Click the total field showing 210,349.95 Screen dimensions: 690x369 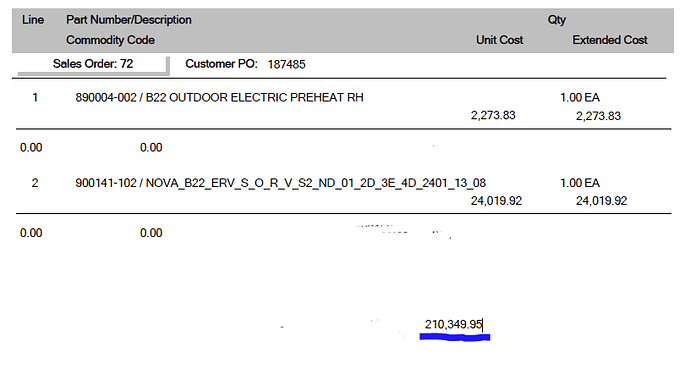tap(454, 325)
